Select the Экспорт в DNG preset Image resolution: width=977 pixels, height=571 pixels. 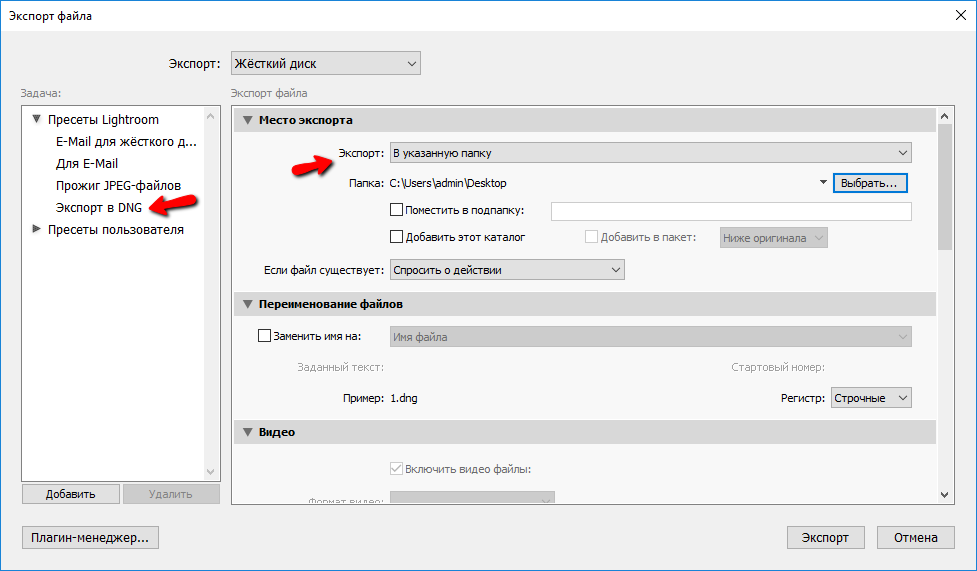click(x=98, y=207)
